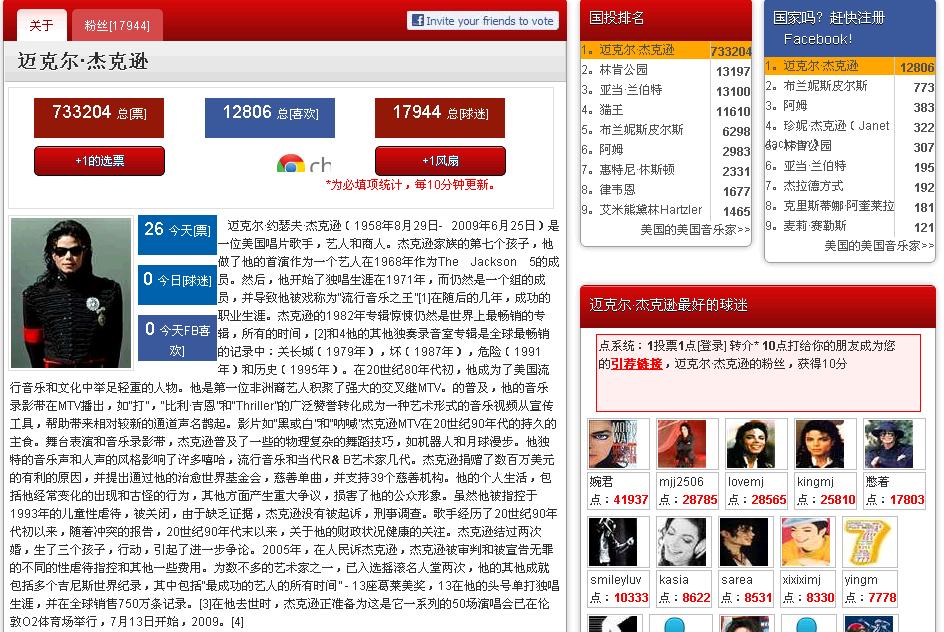Open fan yingm avatar thumbnail
The width and height of the screenshot is (944, 632).
[868, 542]
